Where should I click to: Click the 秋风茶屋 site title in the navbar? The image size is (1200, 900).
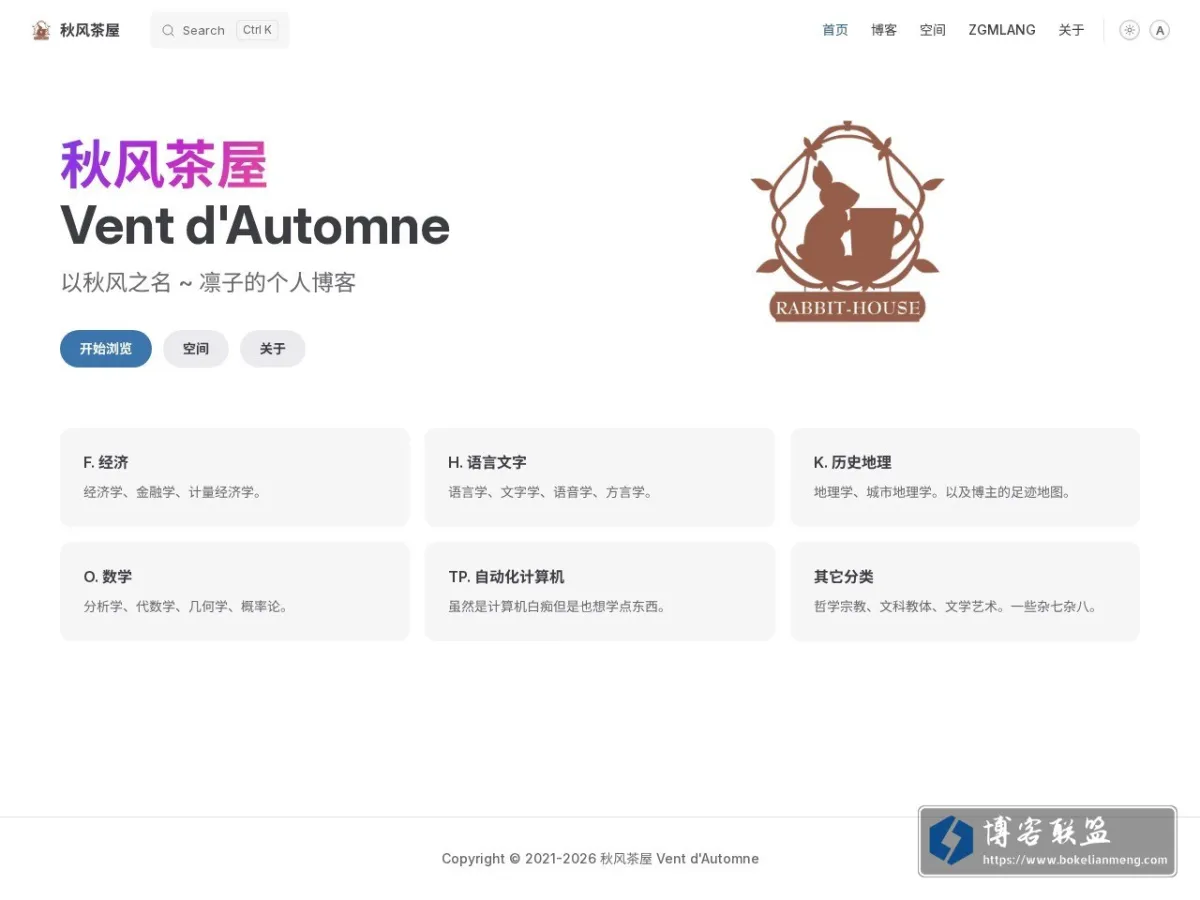[90, 30]
